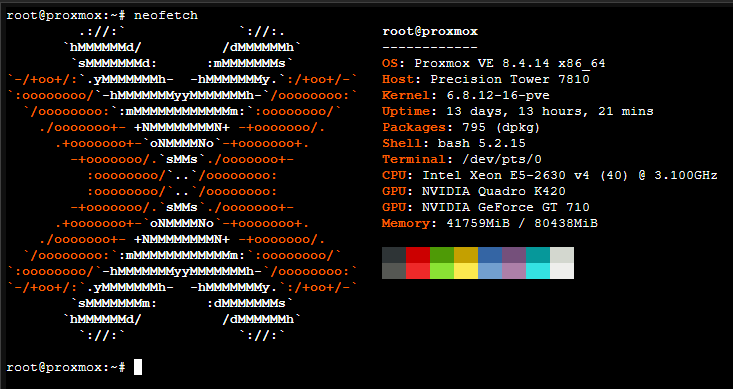
Task: Click the terminal cursor block at the prompt
Action: [138, 367]
